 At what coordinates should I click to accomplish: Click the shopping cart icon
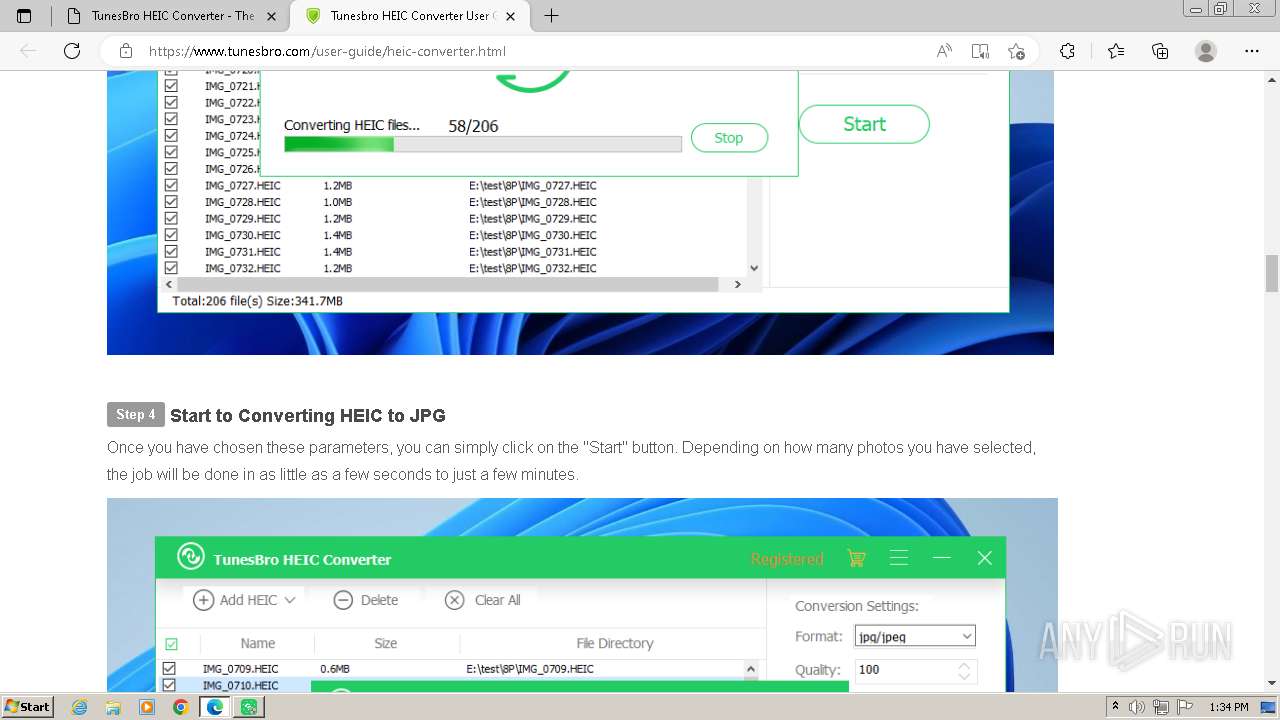tap(856, 558)
